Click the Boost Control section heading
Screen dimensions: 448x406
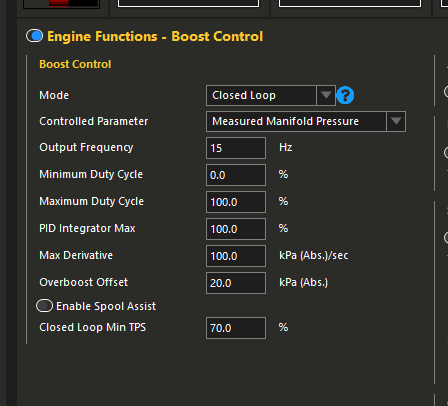pyautogui.click(x=75, y=64)
